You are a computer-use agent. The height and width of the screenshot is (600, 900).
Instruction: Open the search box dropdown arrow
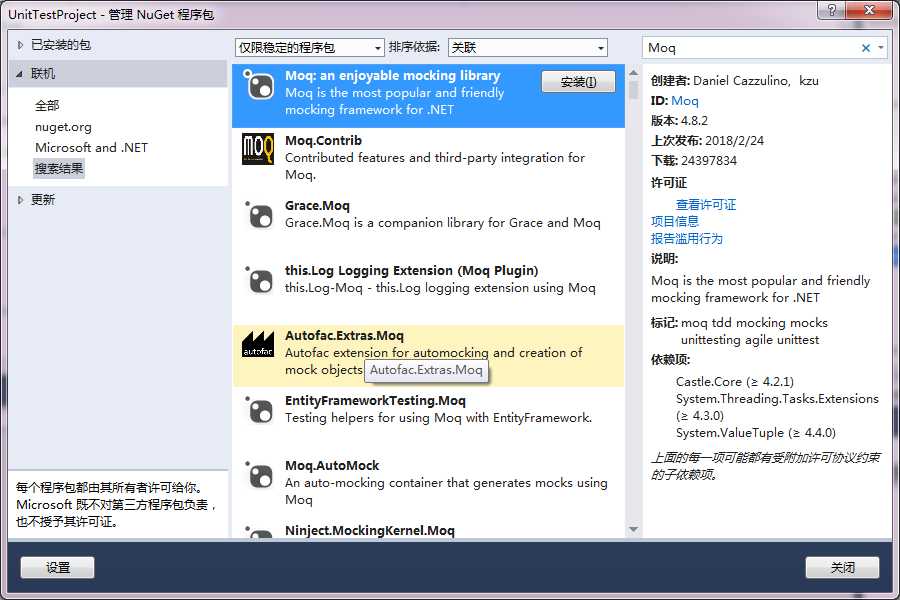point(880,48)
